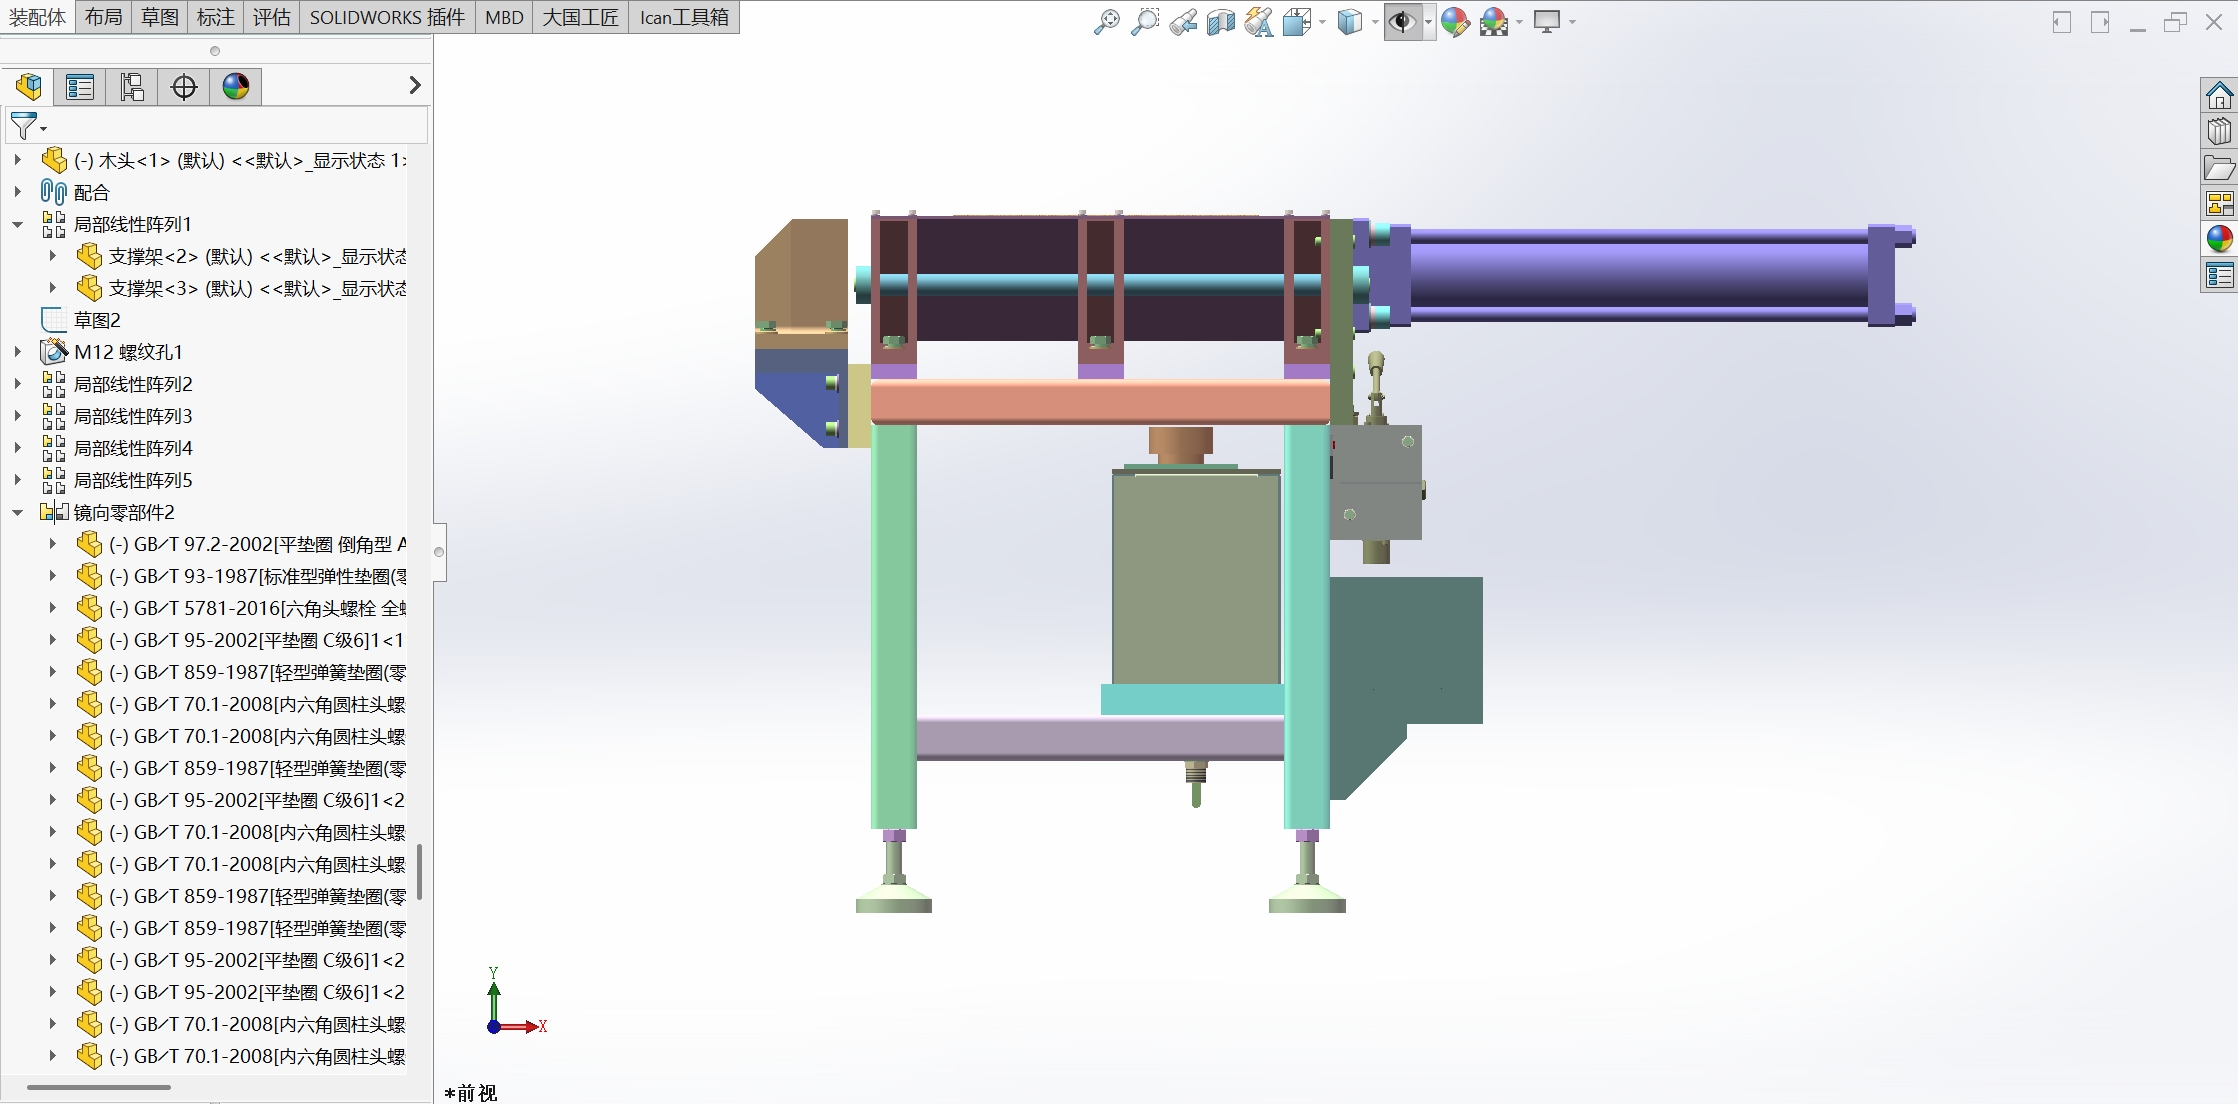This screenshot has width=2238, height=1104.
Task: Select the GB/T 97.2-2002 平垫圈 part
Action: [257, 544]
